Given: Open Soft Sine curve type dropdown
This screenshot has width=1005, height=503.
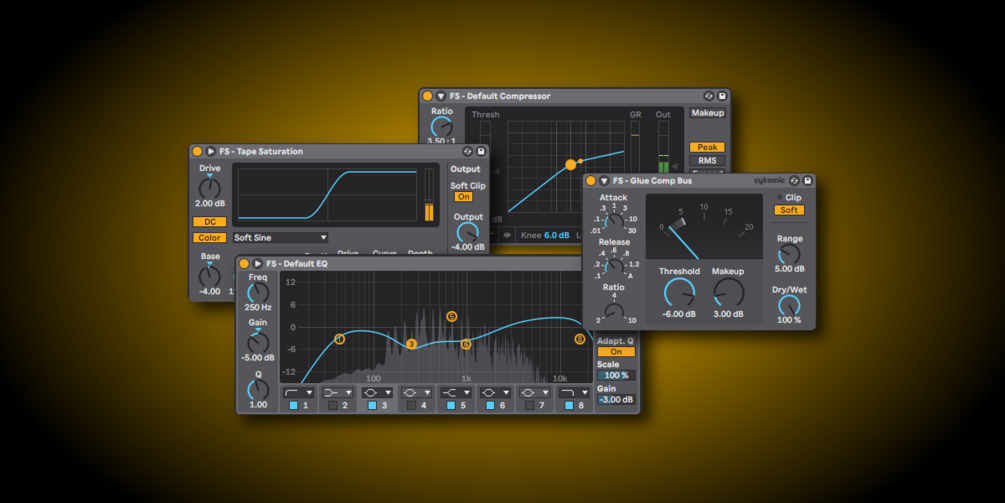Looking at the screenshot, I should [281, 238].
